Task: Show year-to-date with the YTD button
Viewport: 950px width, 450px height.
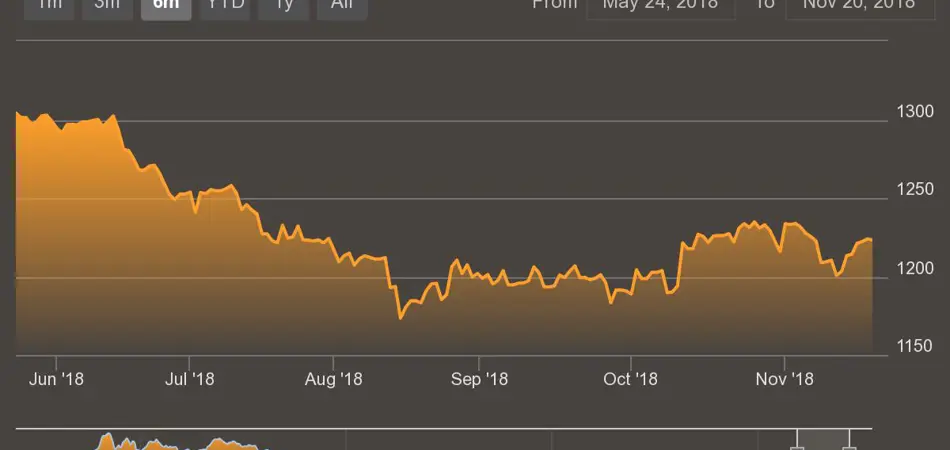Action: pos(224,6)
